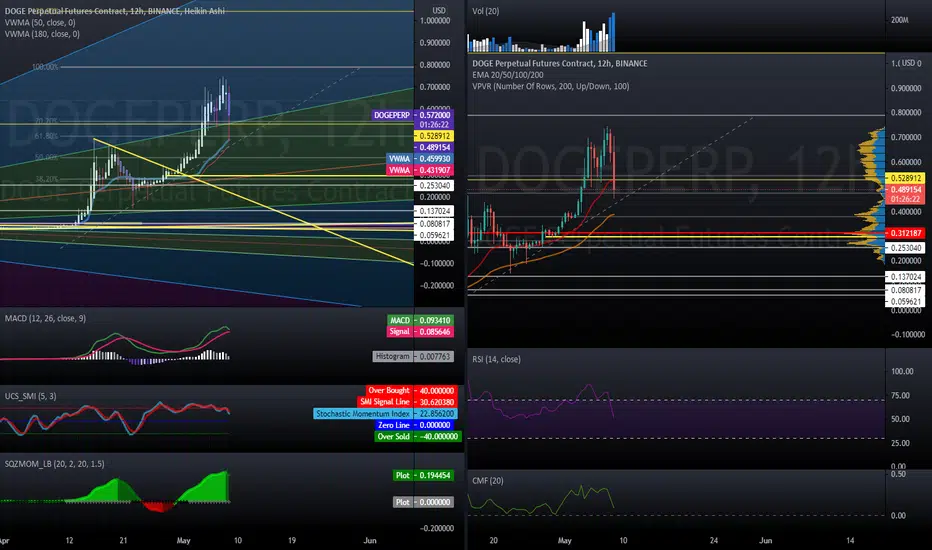
Task: Select the 100.00% Fibonacci level label
Action: [x=45, y=67]
